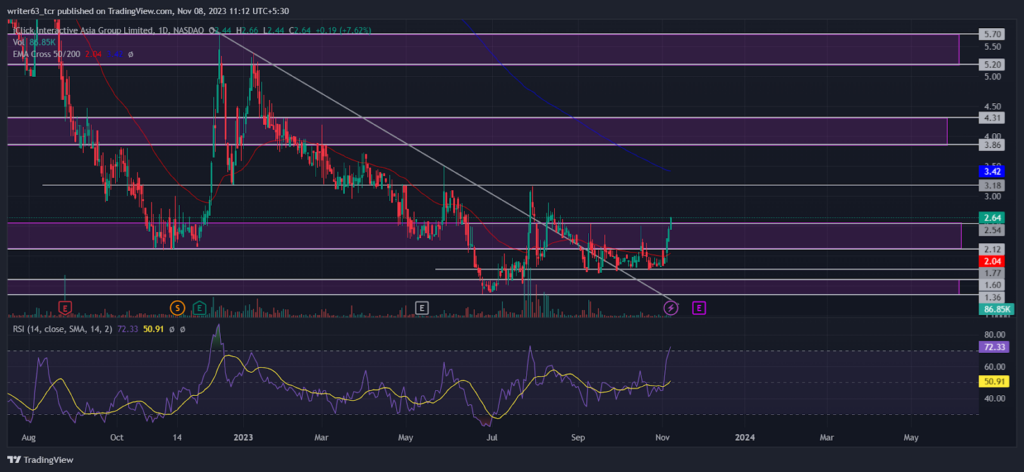Click the red 2.04 EMA price label

click(994, 260)
